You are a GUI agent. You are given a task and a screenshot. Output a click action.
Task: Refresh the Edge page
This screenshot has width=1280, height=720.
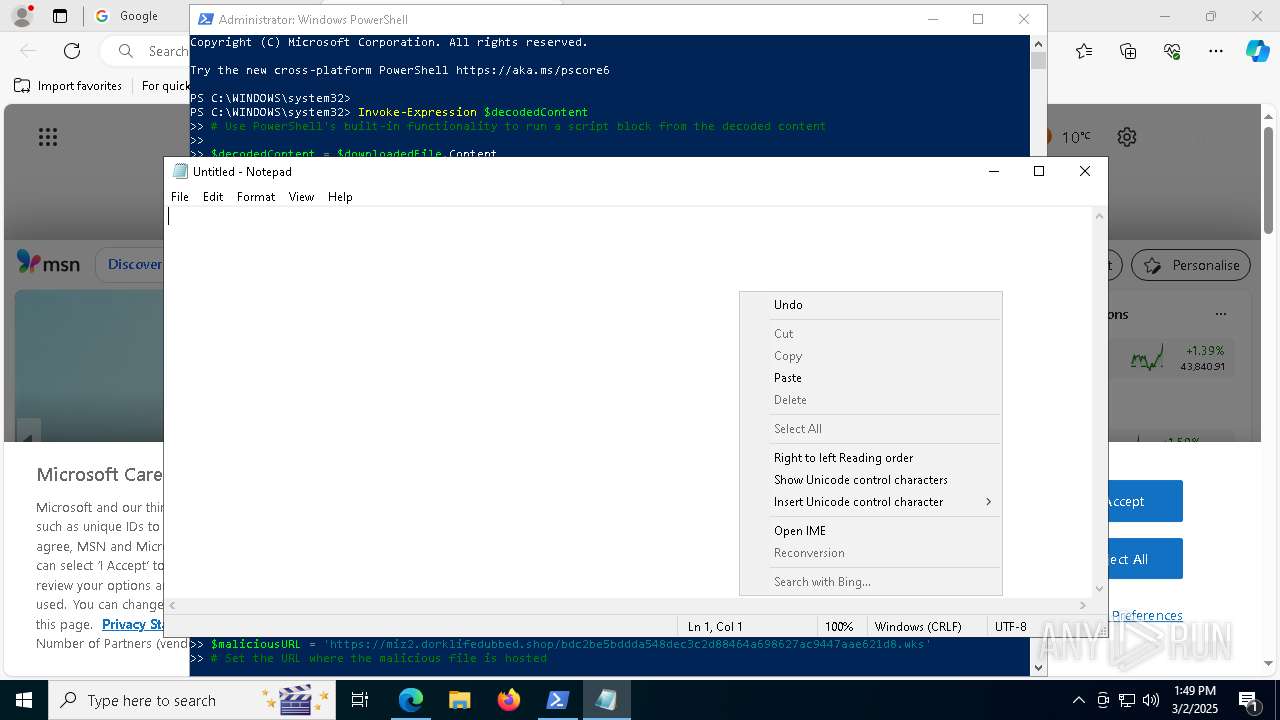click(x=72, y=51)
